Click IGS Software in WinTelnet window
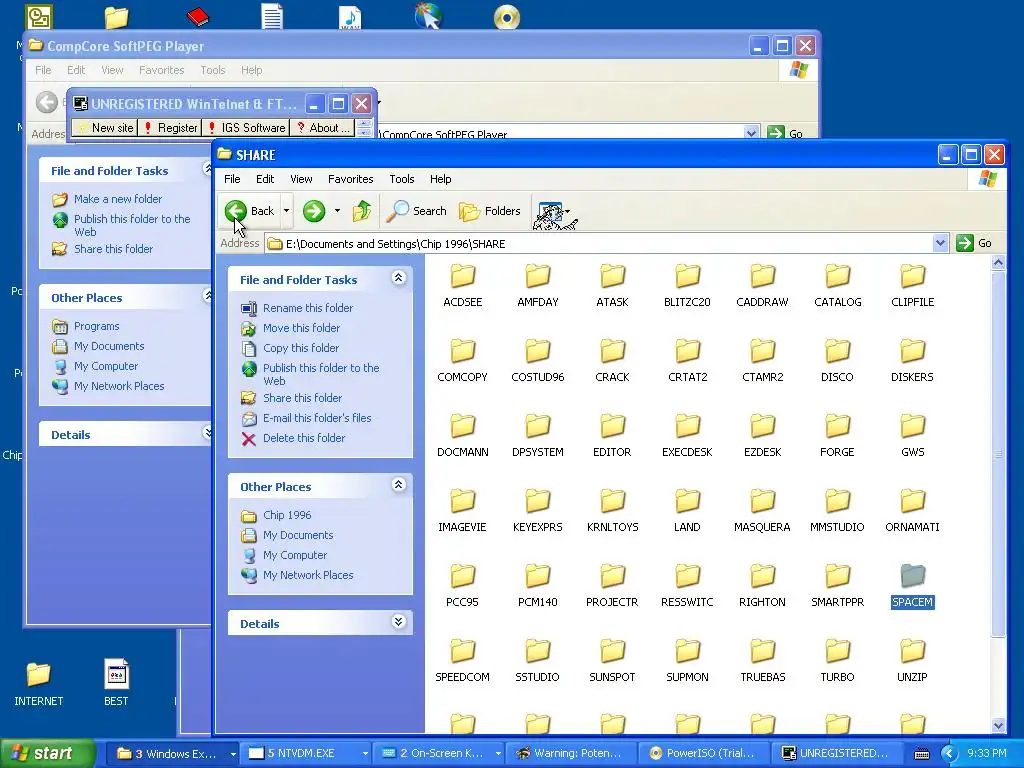Screen dimensions: 1024x768 (x=246, y=127)
